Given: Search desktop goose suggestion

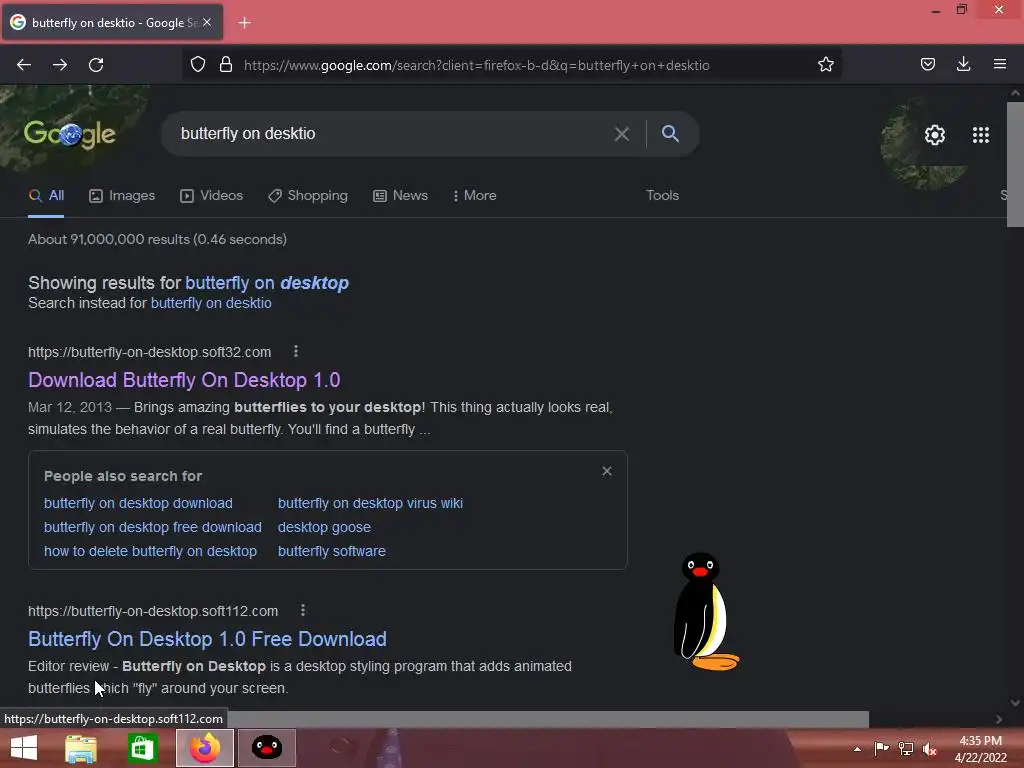Looking at the screenshot, I should (x=324, y=527).
